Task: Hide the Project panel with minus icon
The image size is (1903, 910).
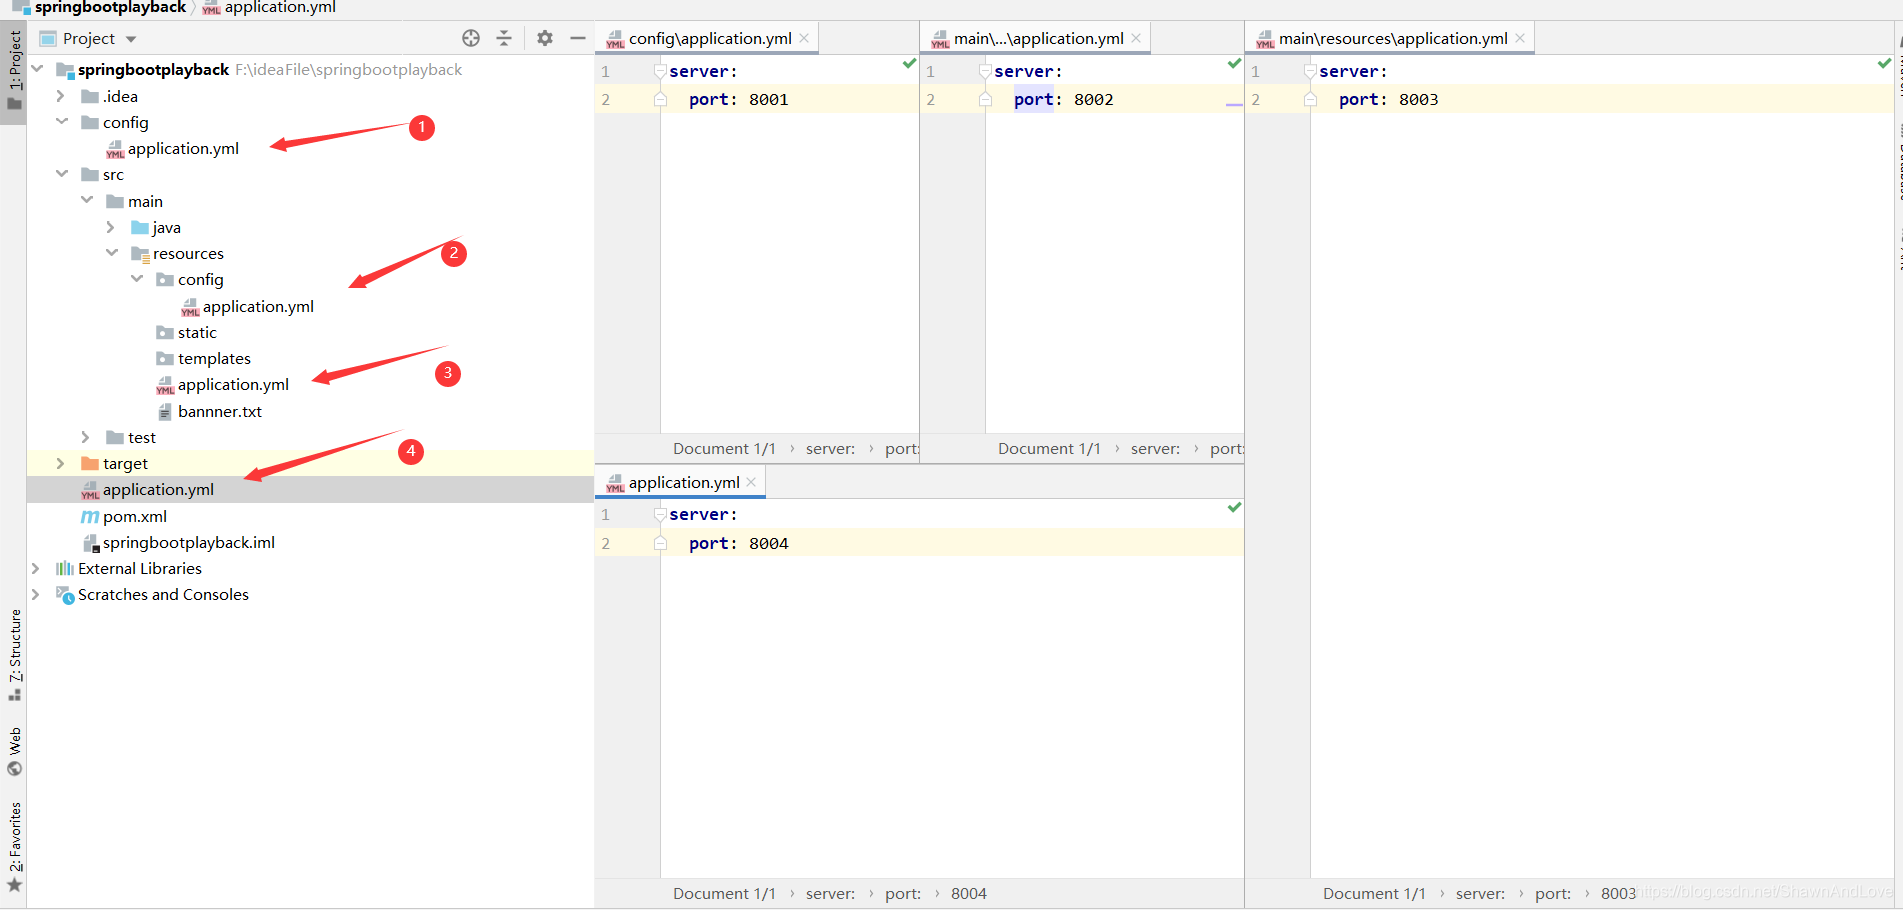Action: (578, 38)
